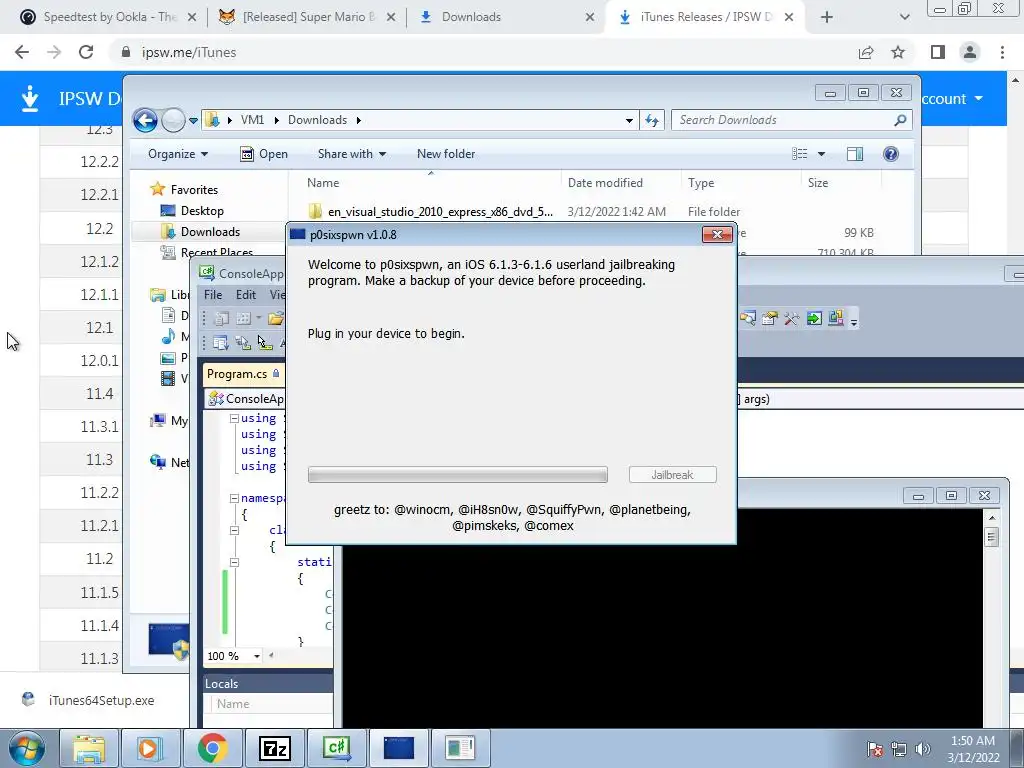Open the view options dropdown arrow
1024x768 pixels.
tap(822, 154)
